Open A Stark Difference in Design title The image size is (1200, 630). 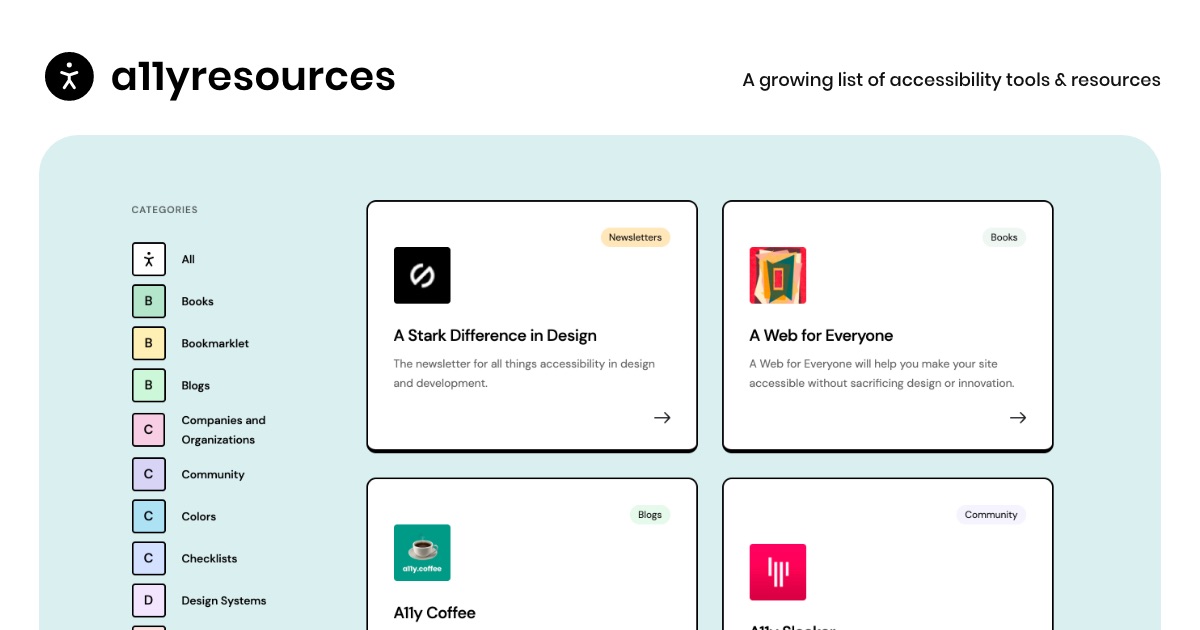coord(495,335)
